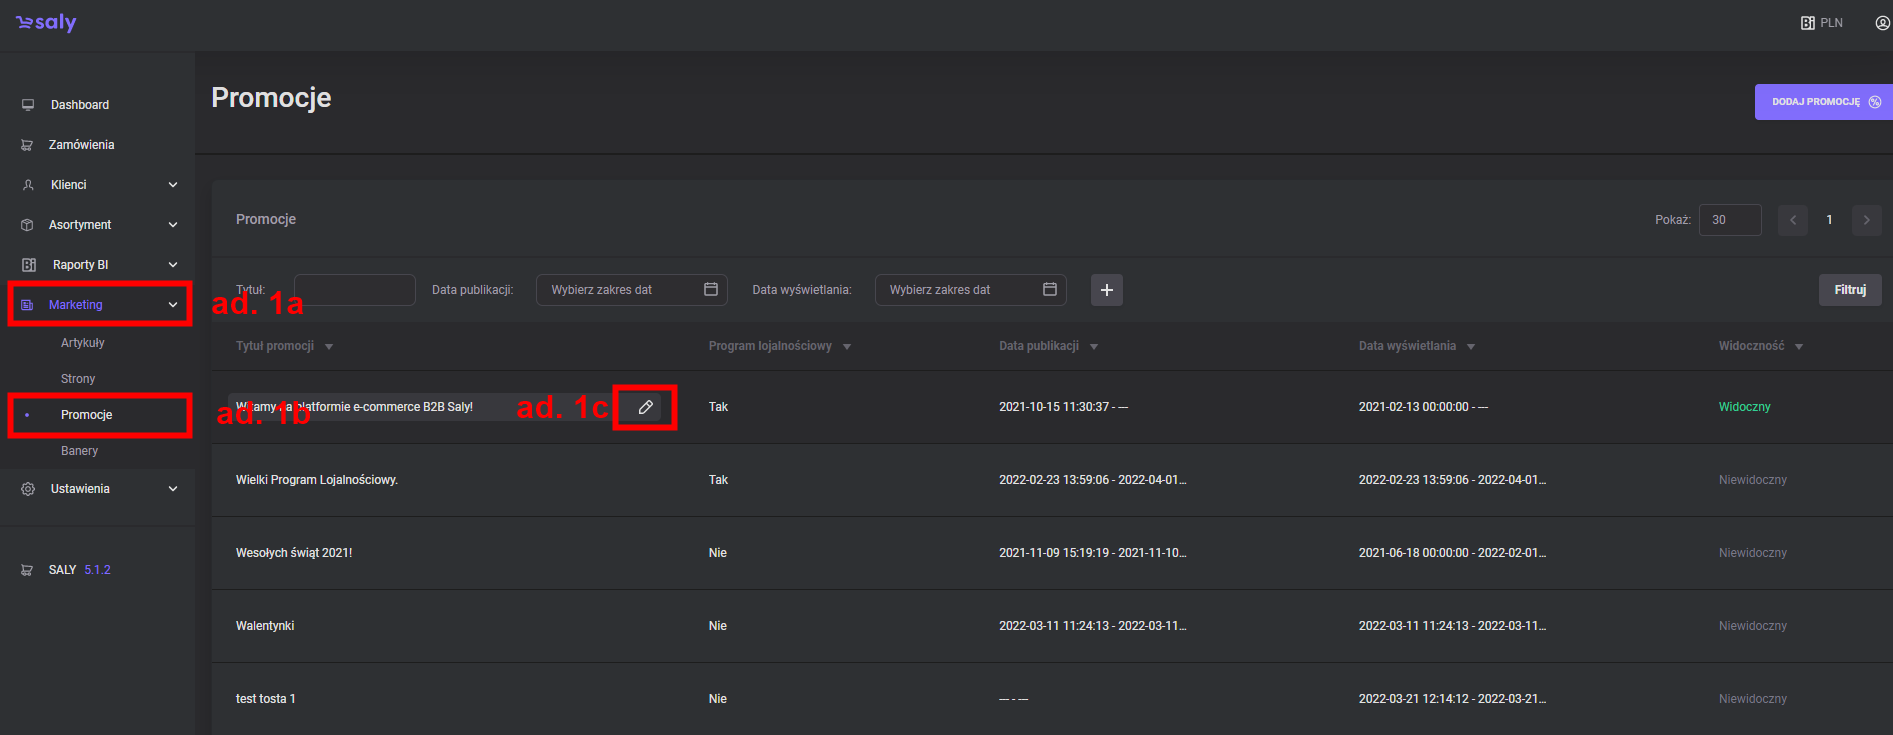This screenshot has height=735, width=1893.
Task: Expand the Klienci sidebar menu
Action: pyautogui.click(x=173, y=185)
